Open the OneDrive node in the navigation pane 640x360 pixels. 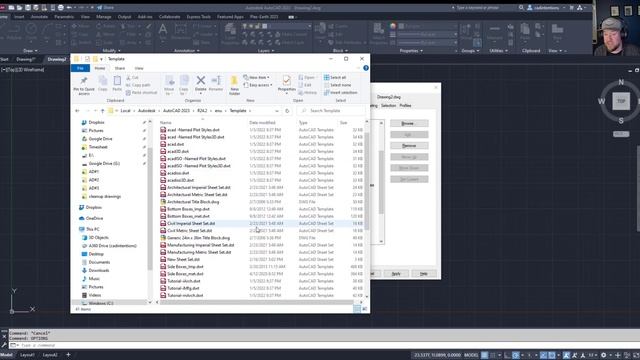tap(91, 218)
